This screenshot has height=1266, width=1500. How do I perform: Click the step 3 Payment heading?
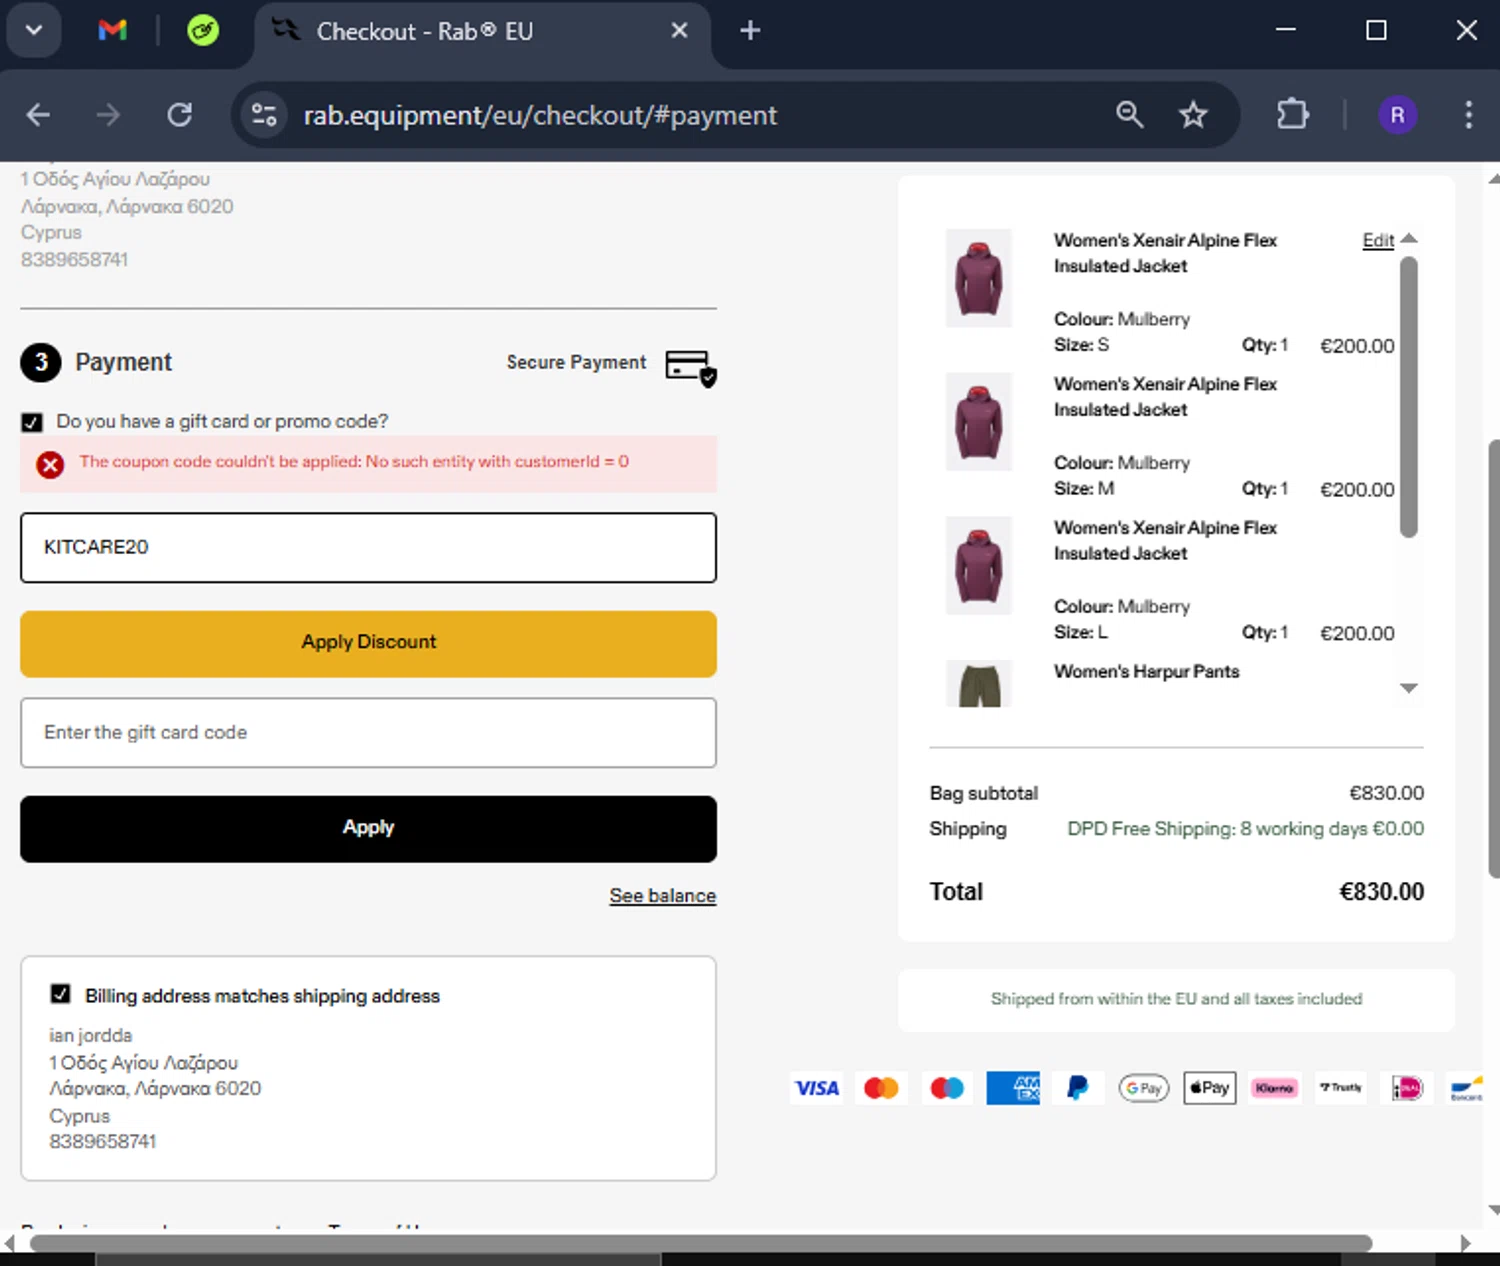tap(123, 362)
